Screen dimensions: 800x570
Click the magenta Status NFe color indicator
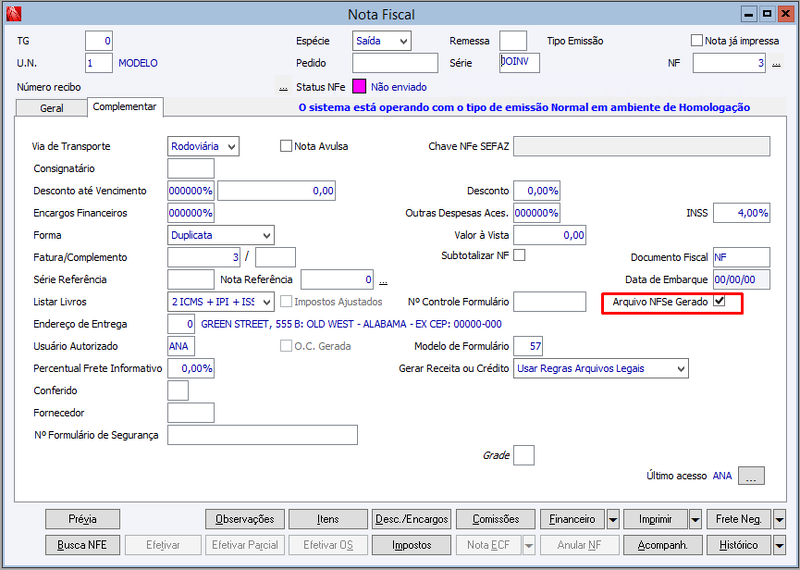[359, 87]
